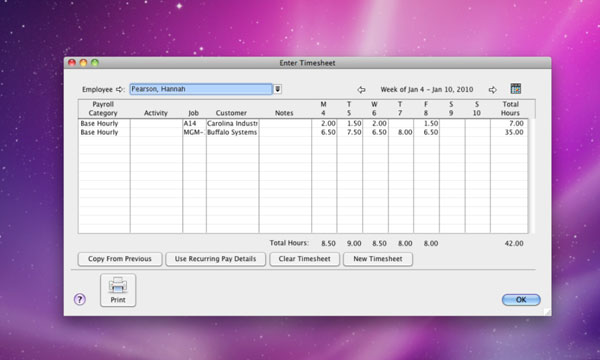Advance to the next week arrow
Viewport: 600px width, 360px height.
pyautogui.click(x=492, y=90)
